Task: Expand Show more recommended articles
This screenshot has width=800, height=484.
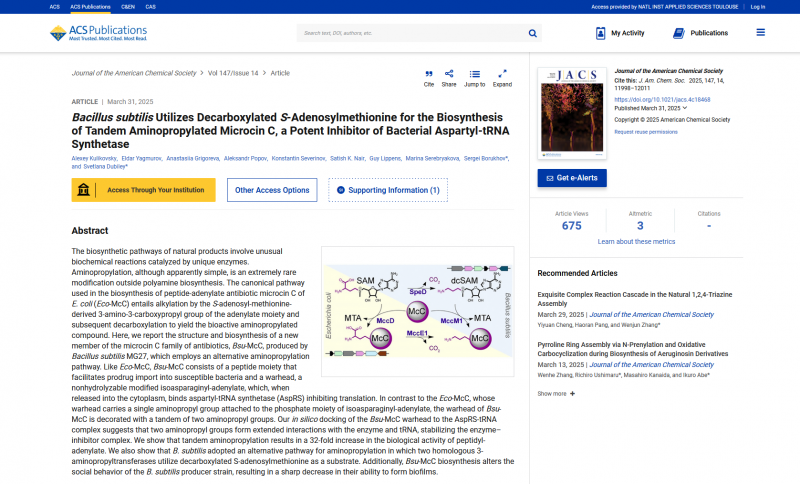Action: (556, 394)
